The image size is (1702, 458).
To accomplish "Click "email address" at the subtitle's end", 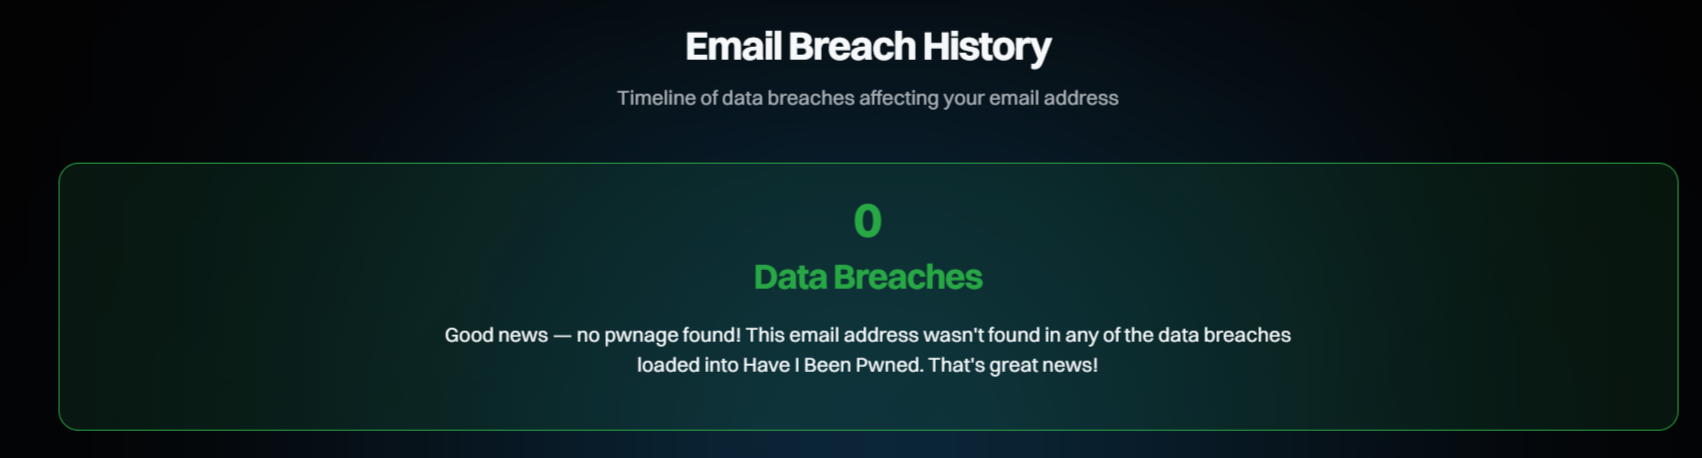I will tap(1053, 98).
